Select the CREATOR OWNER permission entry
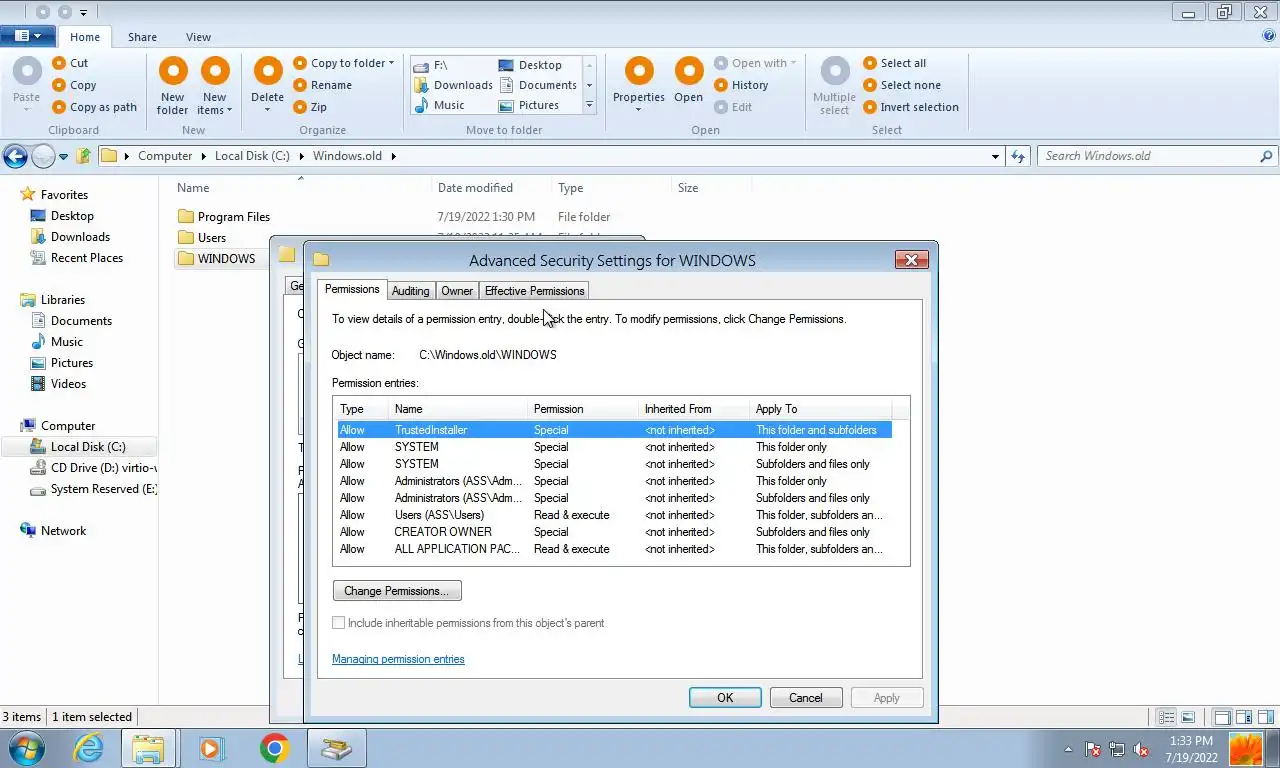This screenshot has width=1280, height=768. pos(614,532)
